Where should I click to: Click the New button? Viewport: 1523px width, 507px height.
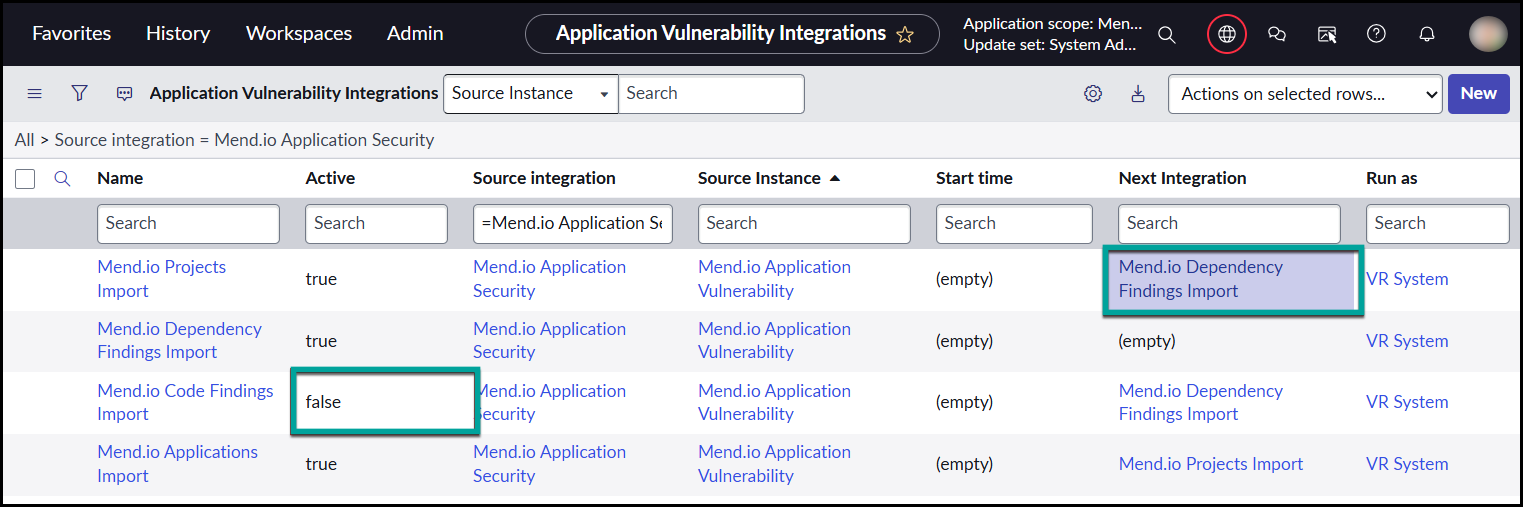(x=1478, y=94)
